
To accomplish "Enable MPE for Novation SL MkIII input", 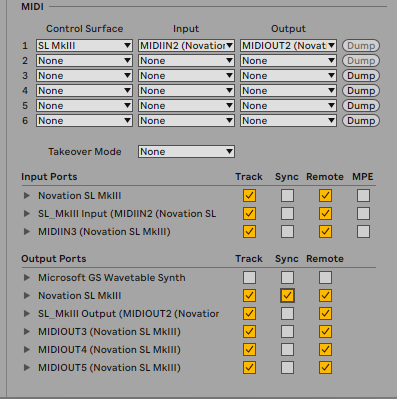I will (363, 196).
